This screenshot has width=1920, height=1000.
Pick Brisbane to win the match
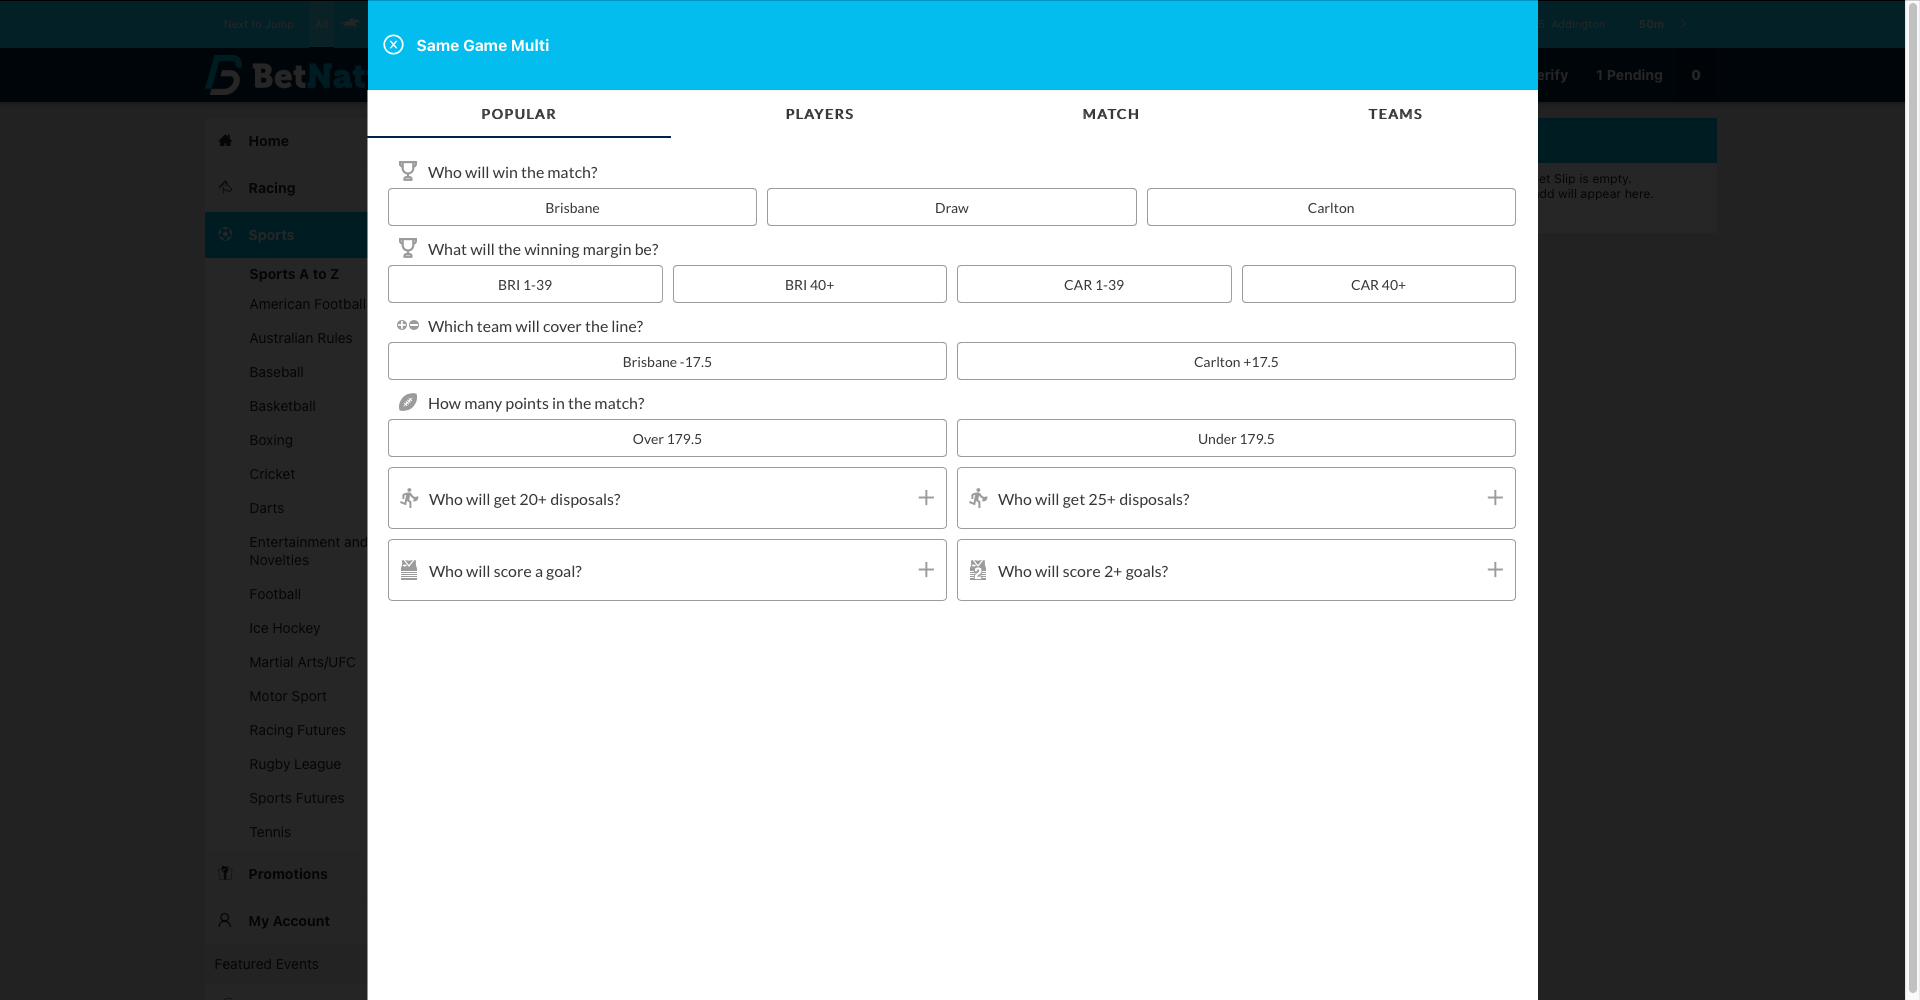(572, 208)
